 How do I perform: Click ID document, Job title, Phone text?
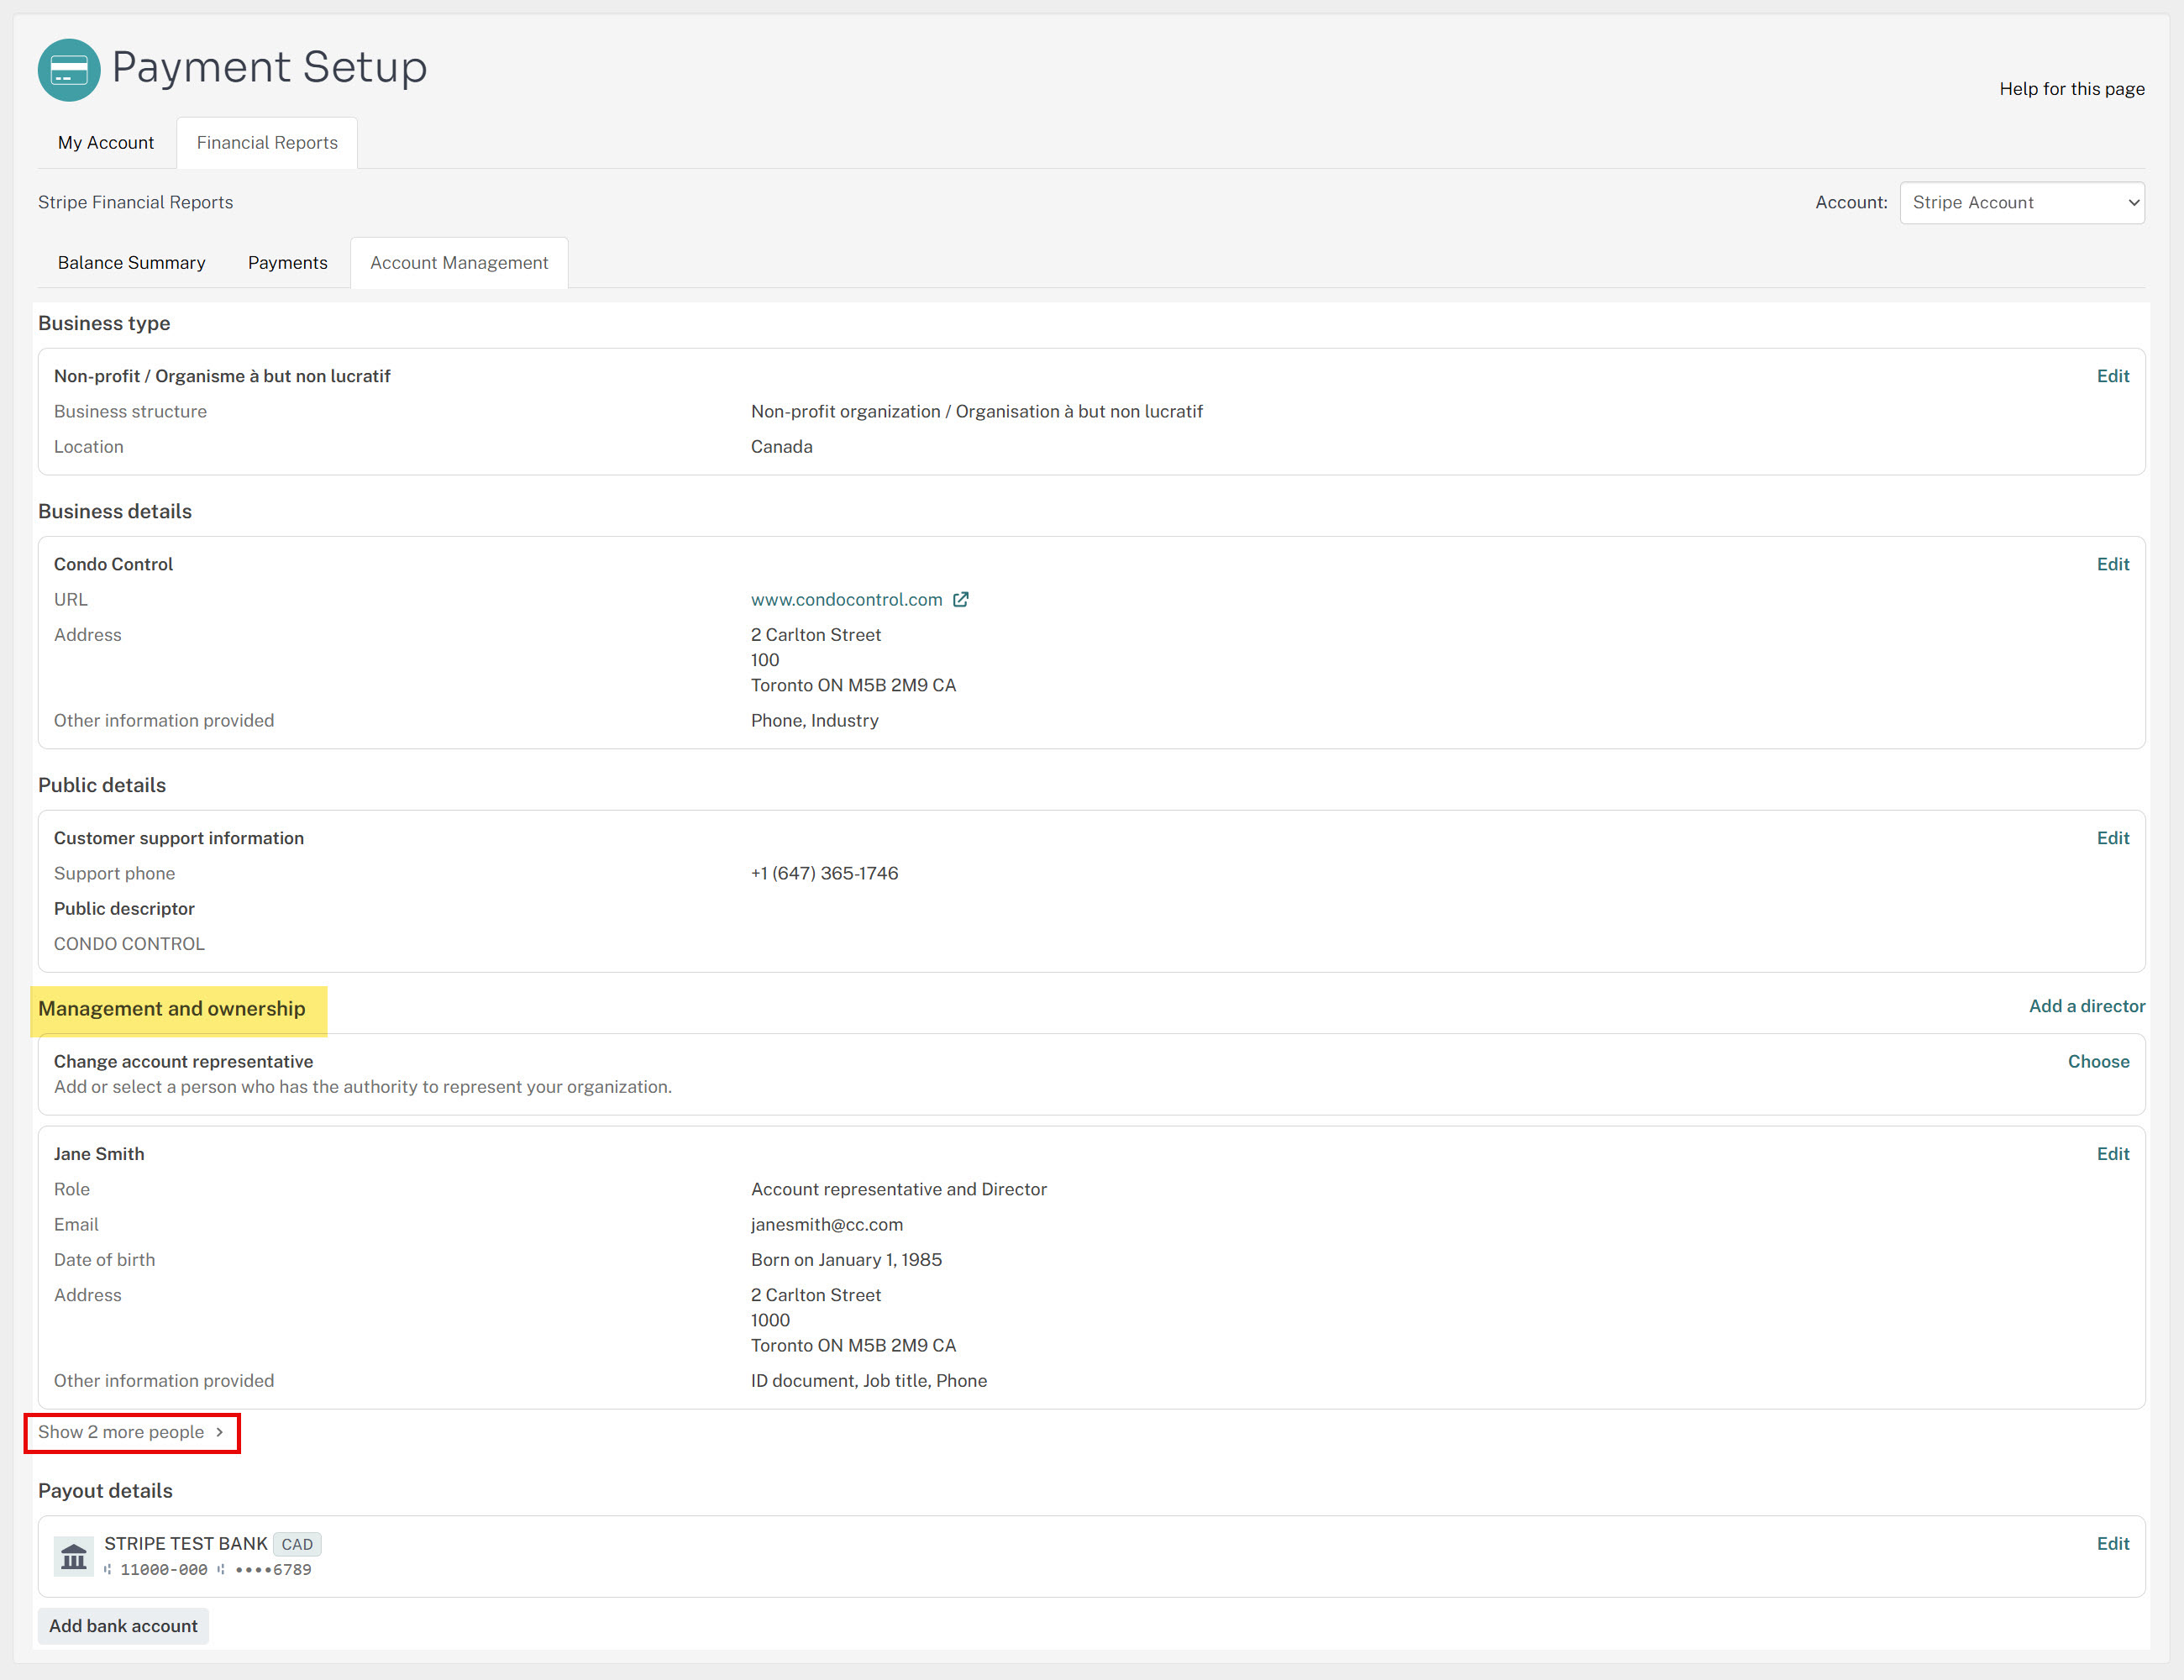(869, 1381)
